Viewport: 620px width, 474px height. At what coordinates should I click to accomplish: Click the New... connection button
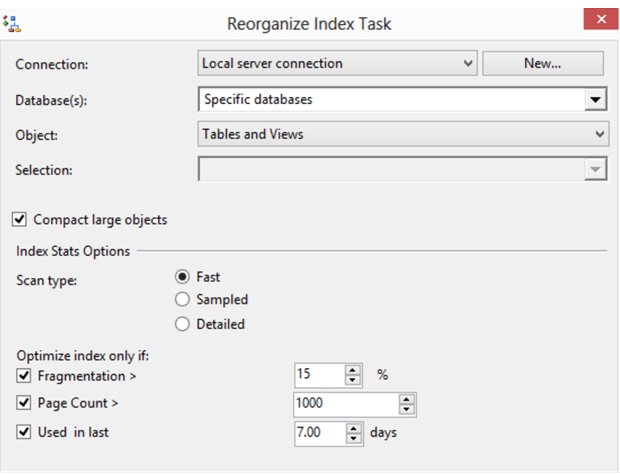pos(543,63)
